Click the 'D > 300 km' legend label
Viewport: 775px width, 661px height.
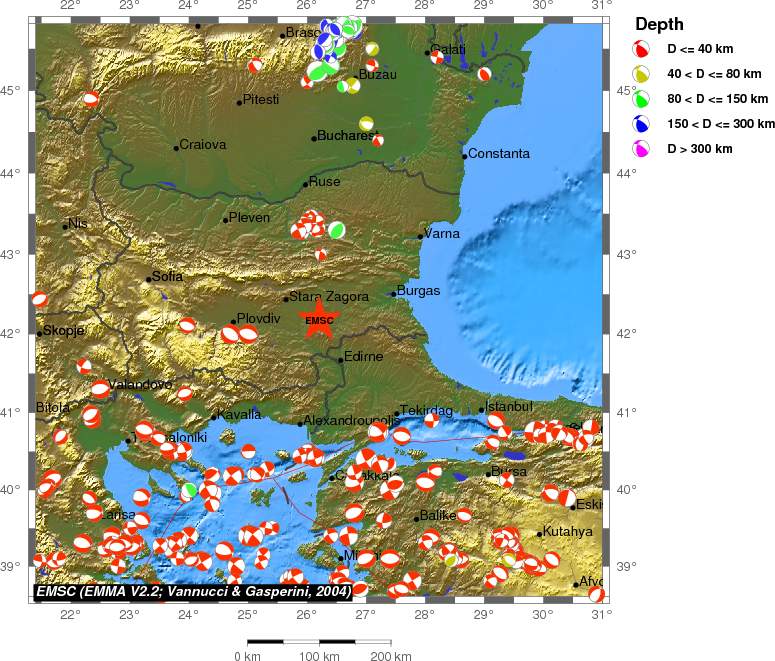pos(700,149)
